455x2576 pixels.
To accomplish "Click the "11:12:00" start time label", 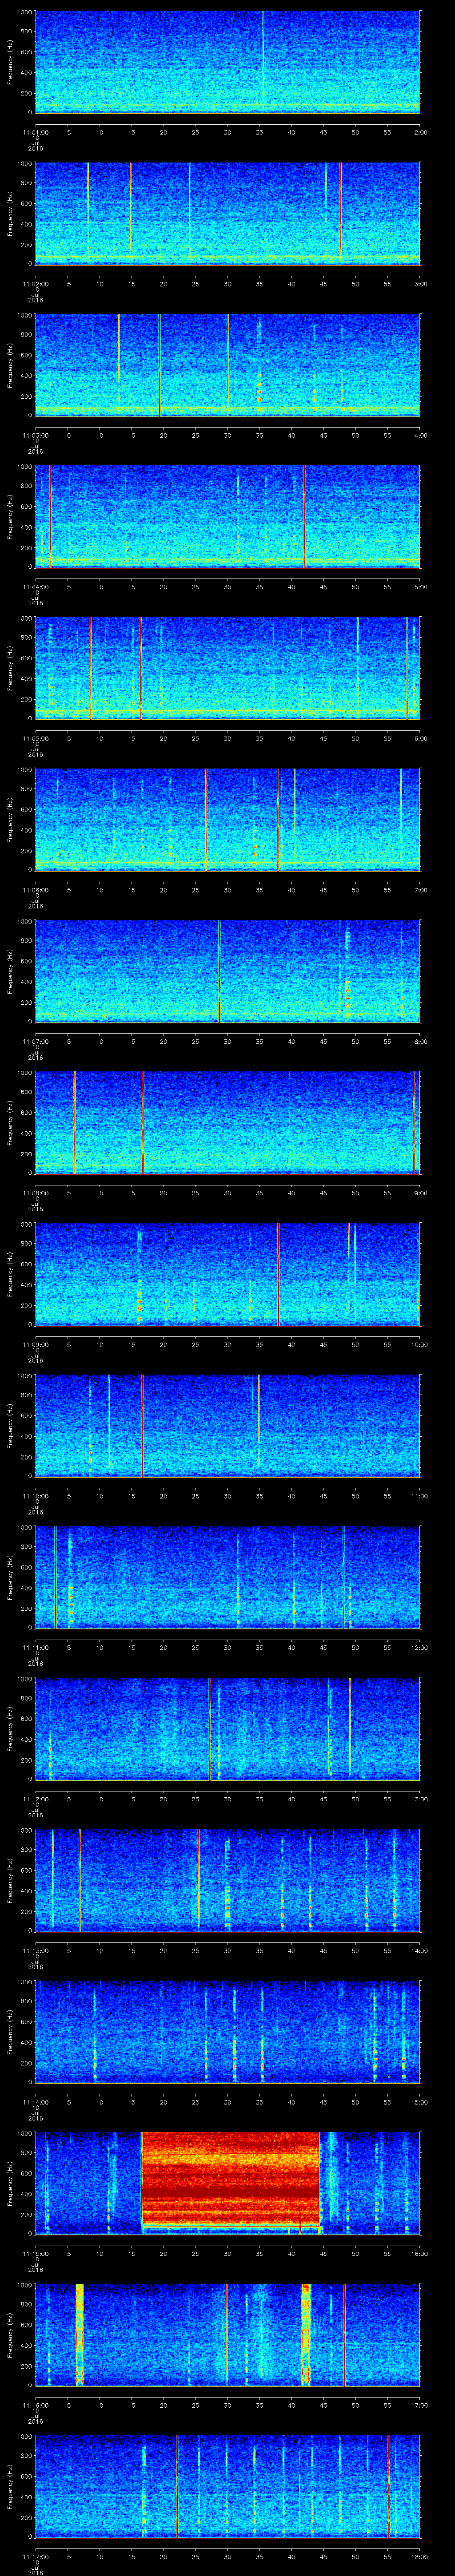I will pos(35,1798).
